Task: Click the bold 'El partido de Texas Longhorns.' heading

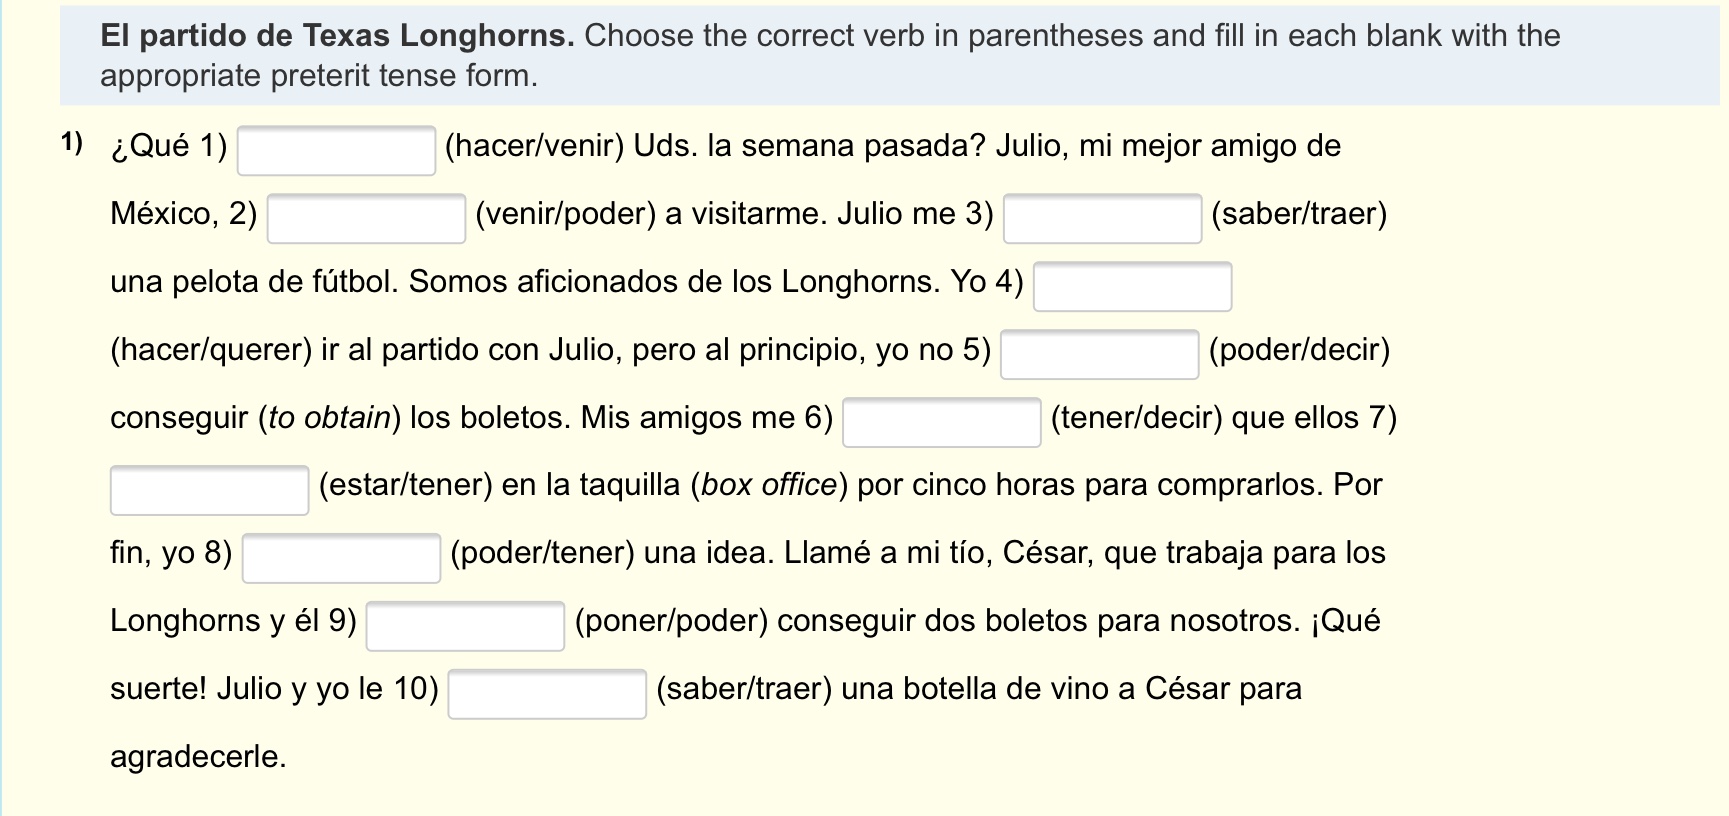Action: [x=337, y=36]
